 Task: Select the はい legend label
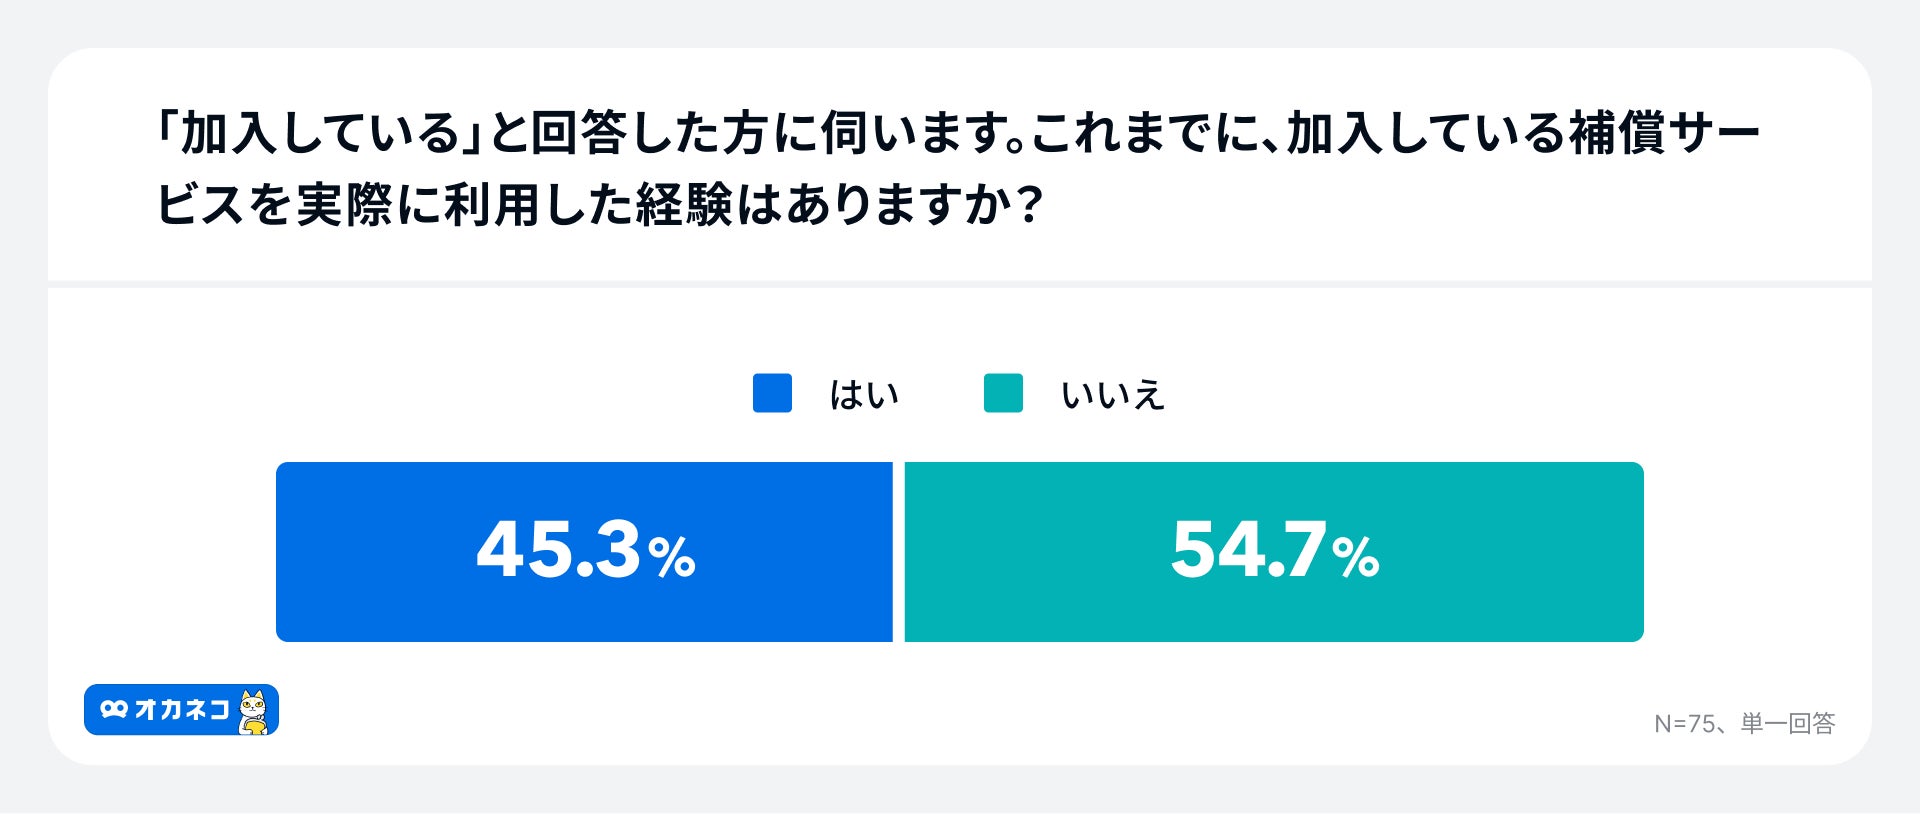[864, 395]
